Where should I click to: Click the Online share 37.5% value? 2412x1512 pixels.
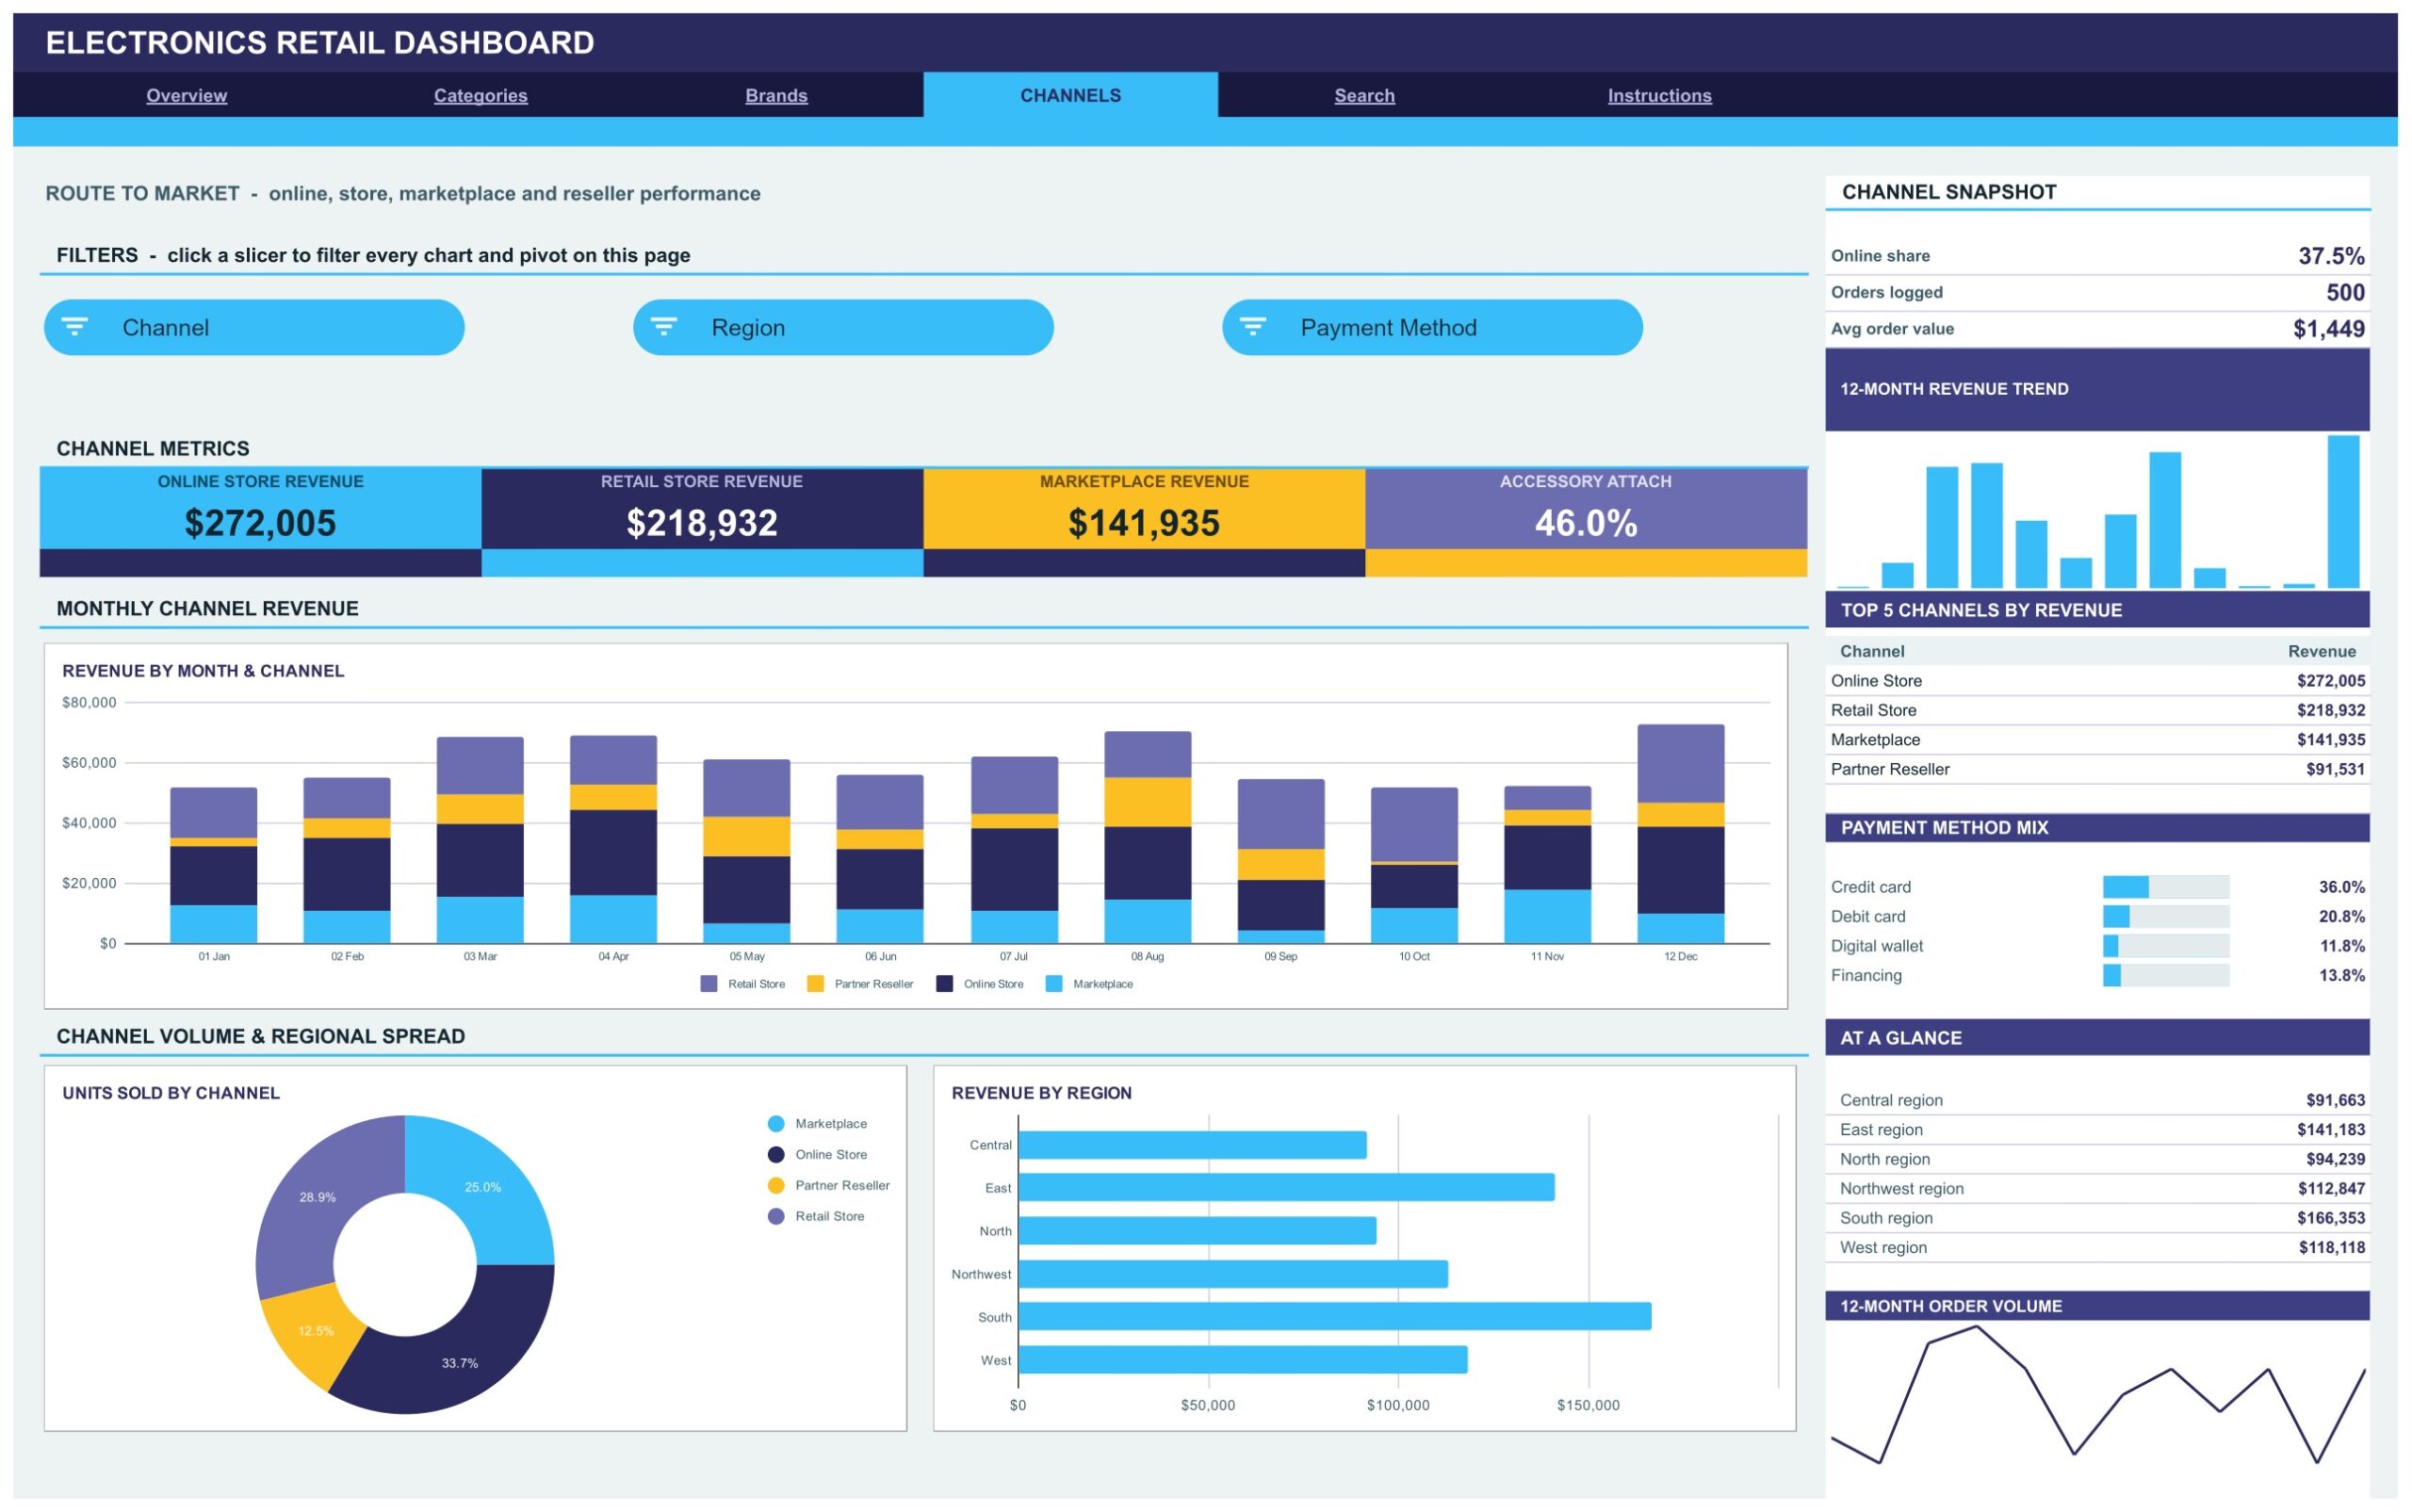[x=2331, y=256]
